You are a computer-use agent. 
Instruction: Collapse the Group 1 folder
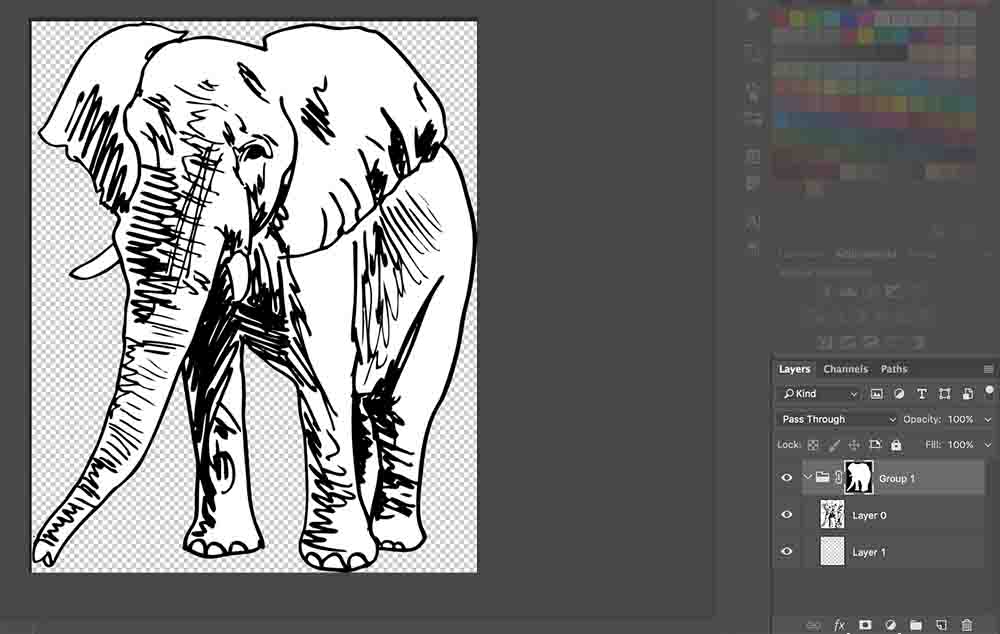(x=807, y=478)
